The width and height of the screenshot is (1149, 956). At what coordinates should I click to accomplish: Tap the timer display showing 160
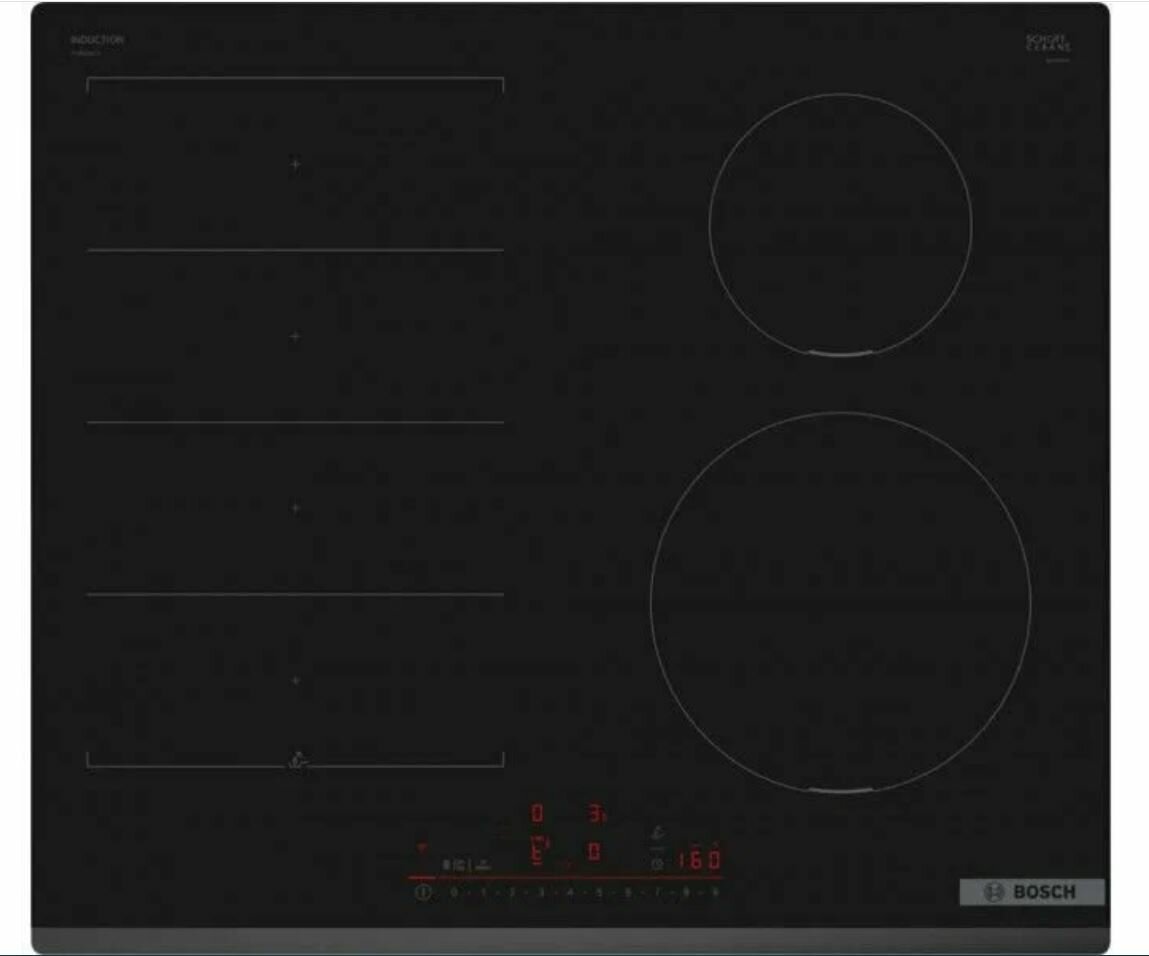(x=700, y=860)
